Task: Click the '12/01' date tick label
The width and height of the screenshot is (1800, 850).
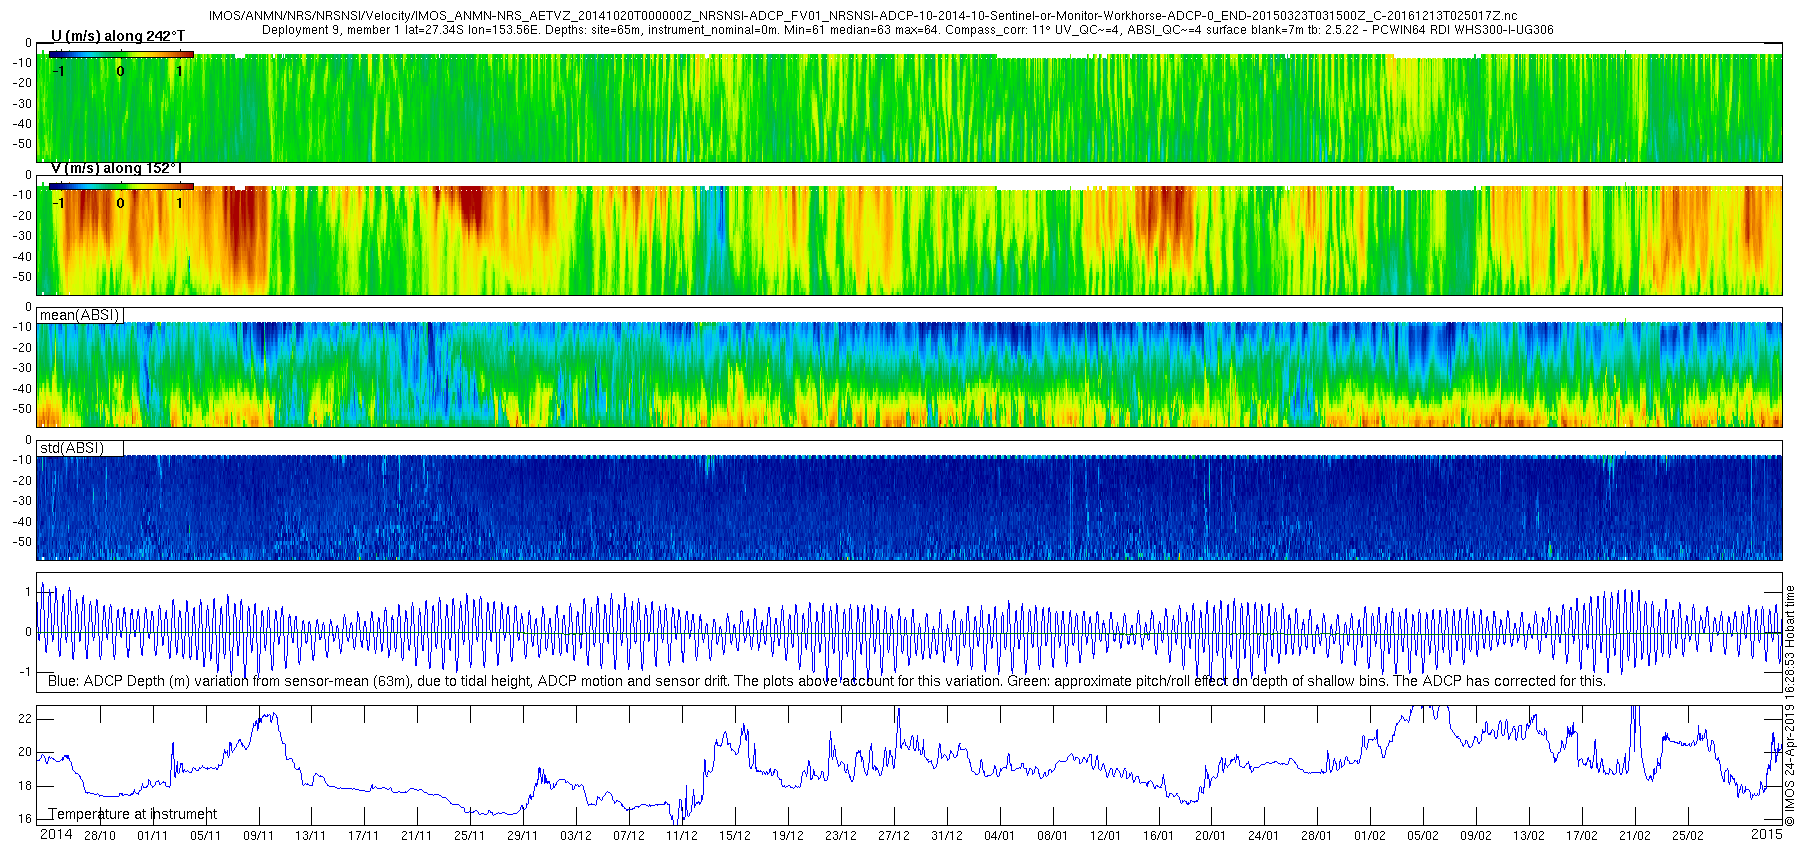Action: click(1105, 836)
